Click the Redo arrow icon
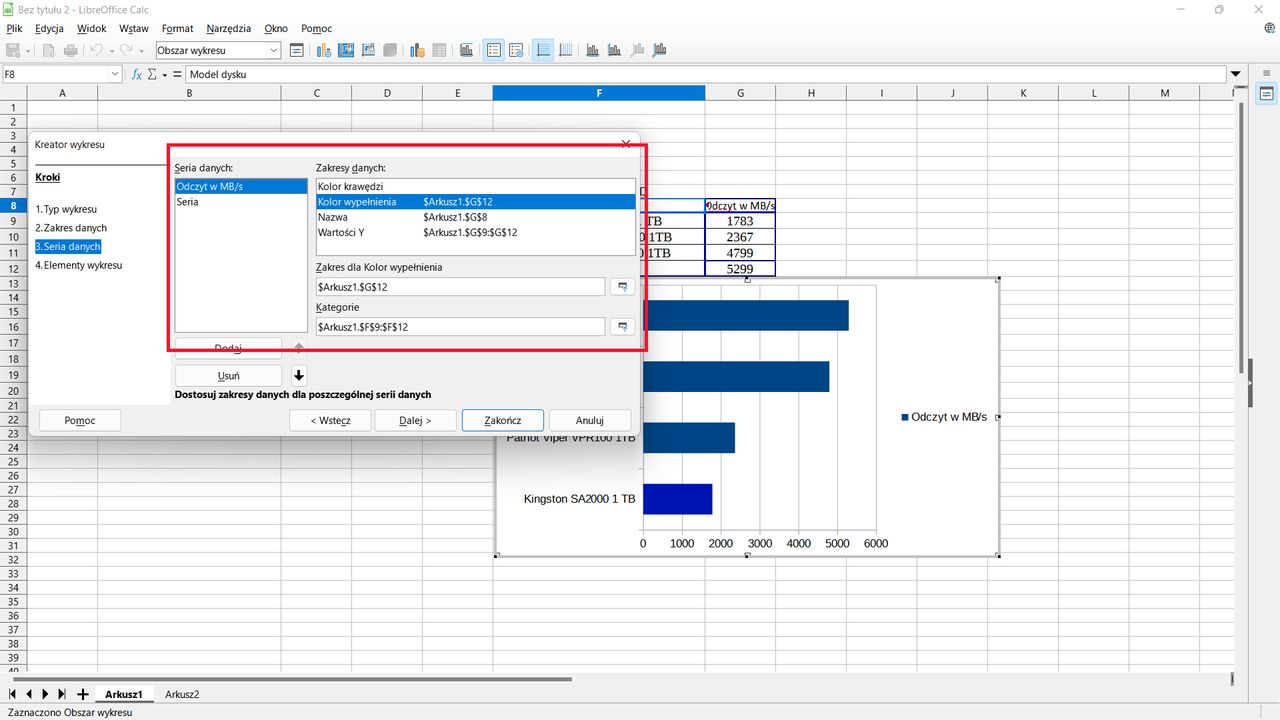Image resolution: width=1280 pixels, height=720 pixels. tap(126, 50)
